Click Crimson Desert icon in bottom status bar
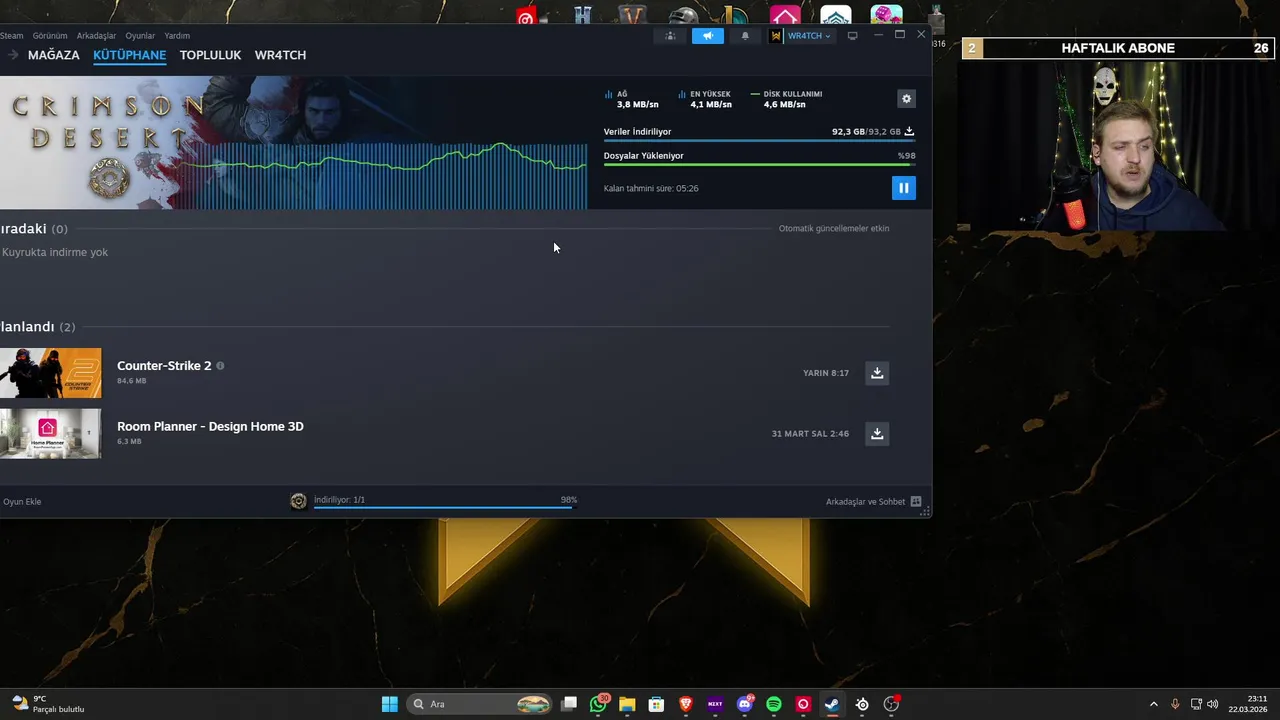The width and height of the screenshot is (1280, 720). tap(298, 502)
